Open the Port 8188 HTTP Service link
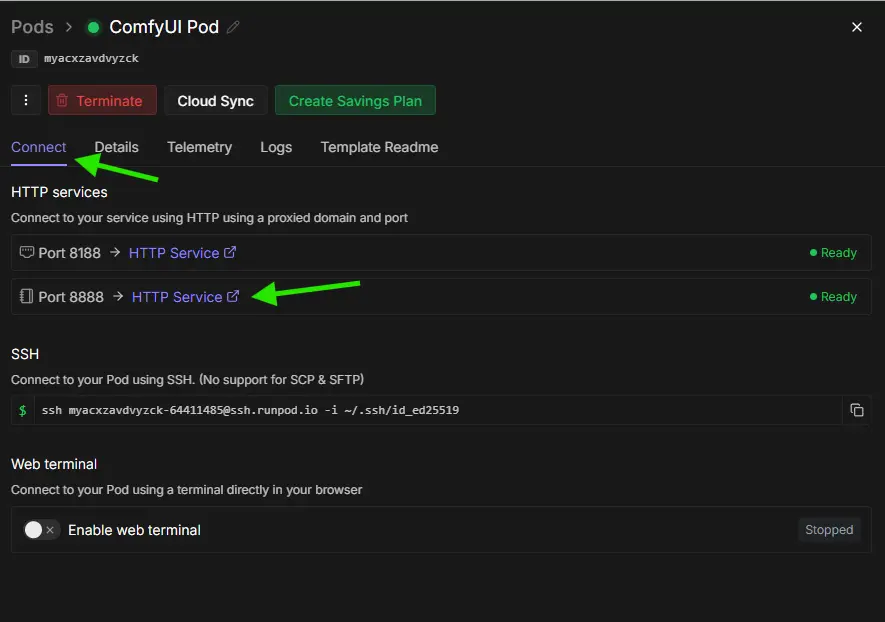The image size is (885, 622). click(174, 253)
